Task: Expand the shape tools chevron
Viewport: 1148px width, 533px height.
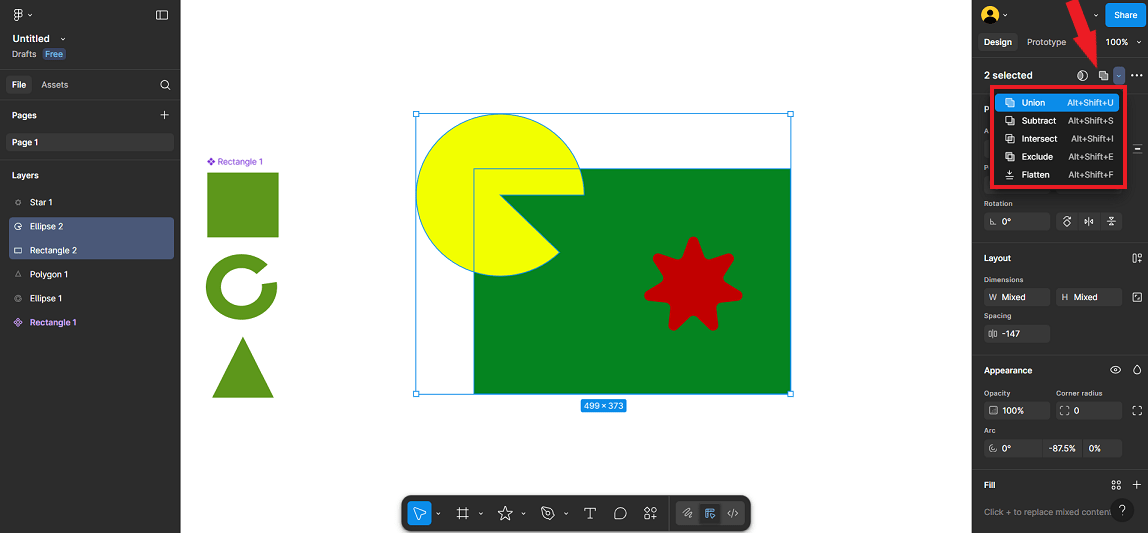Action: pyautogui.click(x=523, y=514)
